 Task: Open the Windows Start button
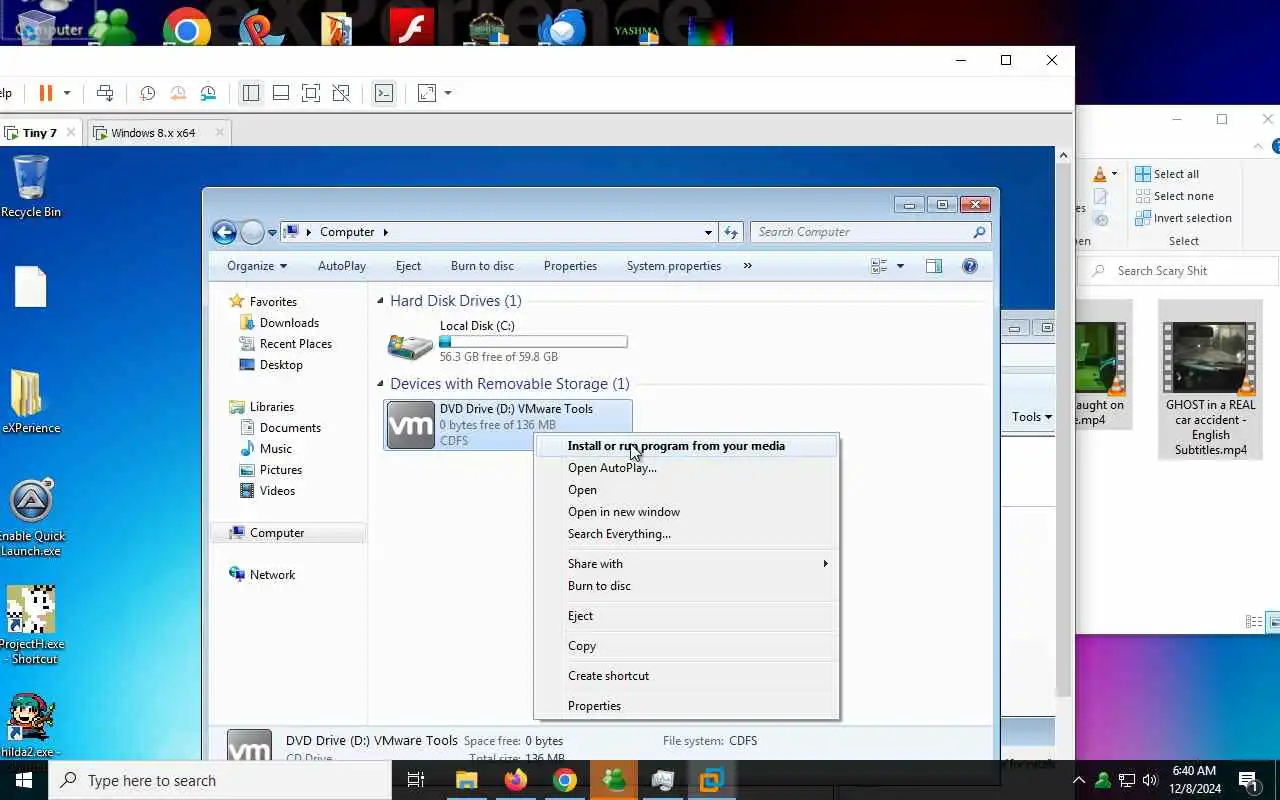pyautogui.click(x=23, y=780)
